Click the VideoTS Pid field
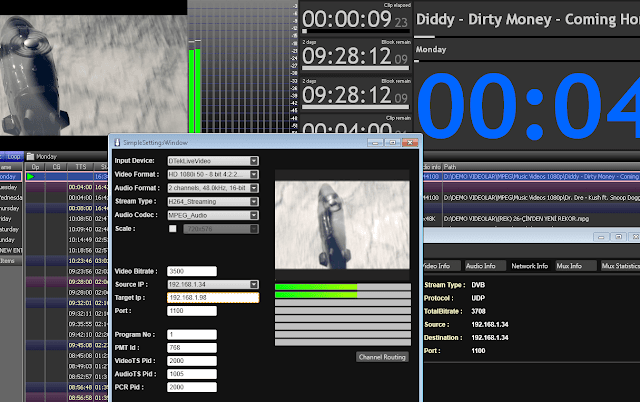This screenshot has width=640, height=402. [192, 361]
